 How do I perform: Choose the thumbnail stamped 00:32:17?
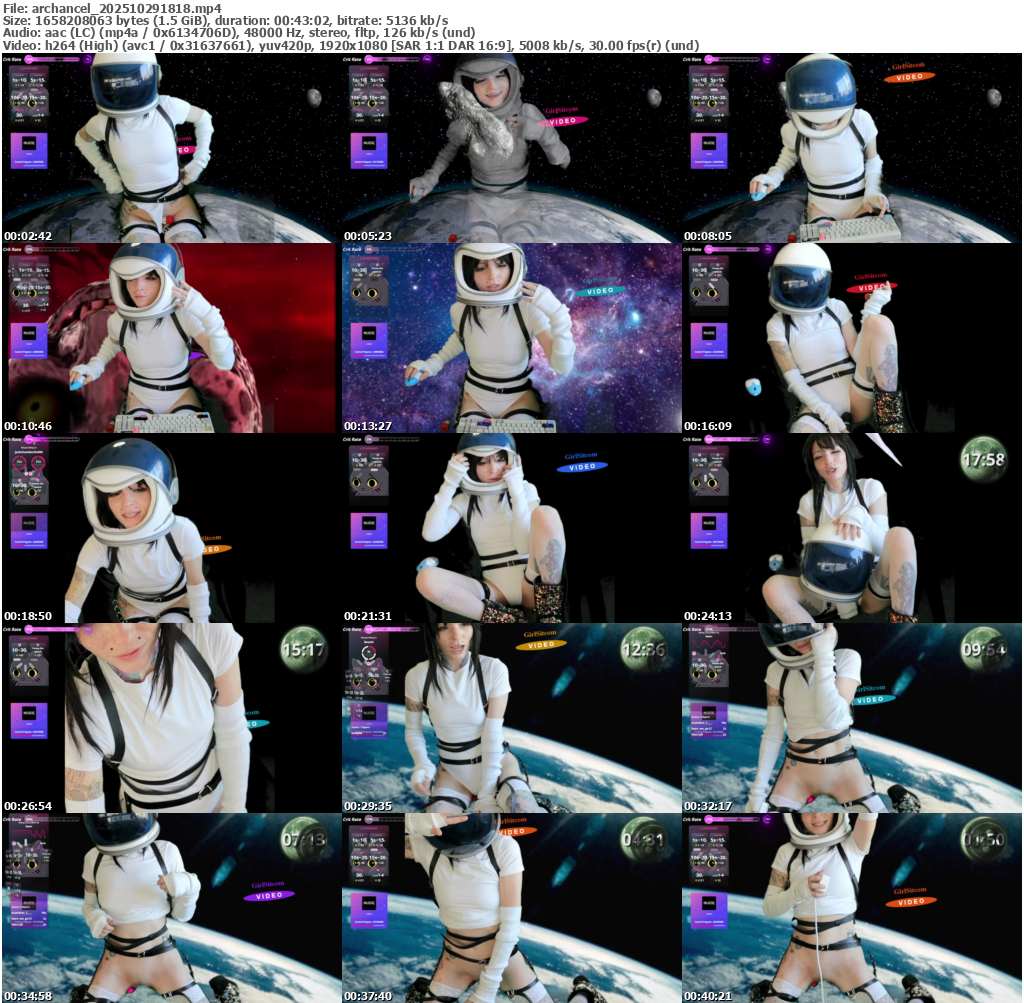852,718
